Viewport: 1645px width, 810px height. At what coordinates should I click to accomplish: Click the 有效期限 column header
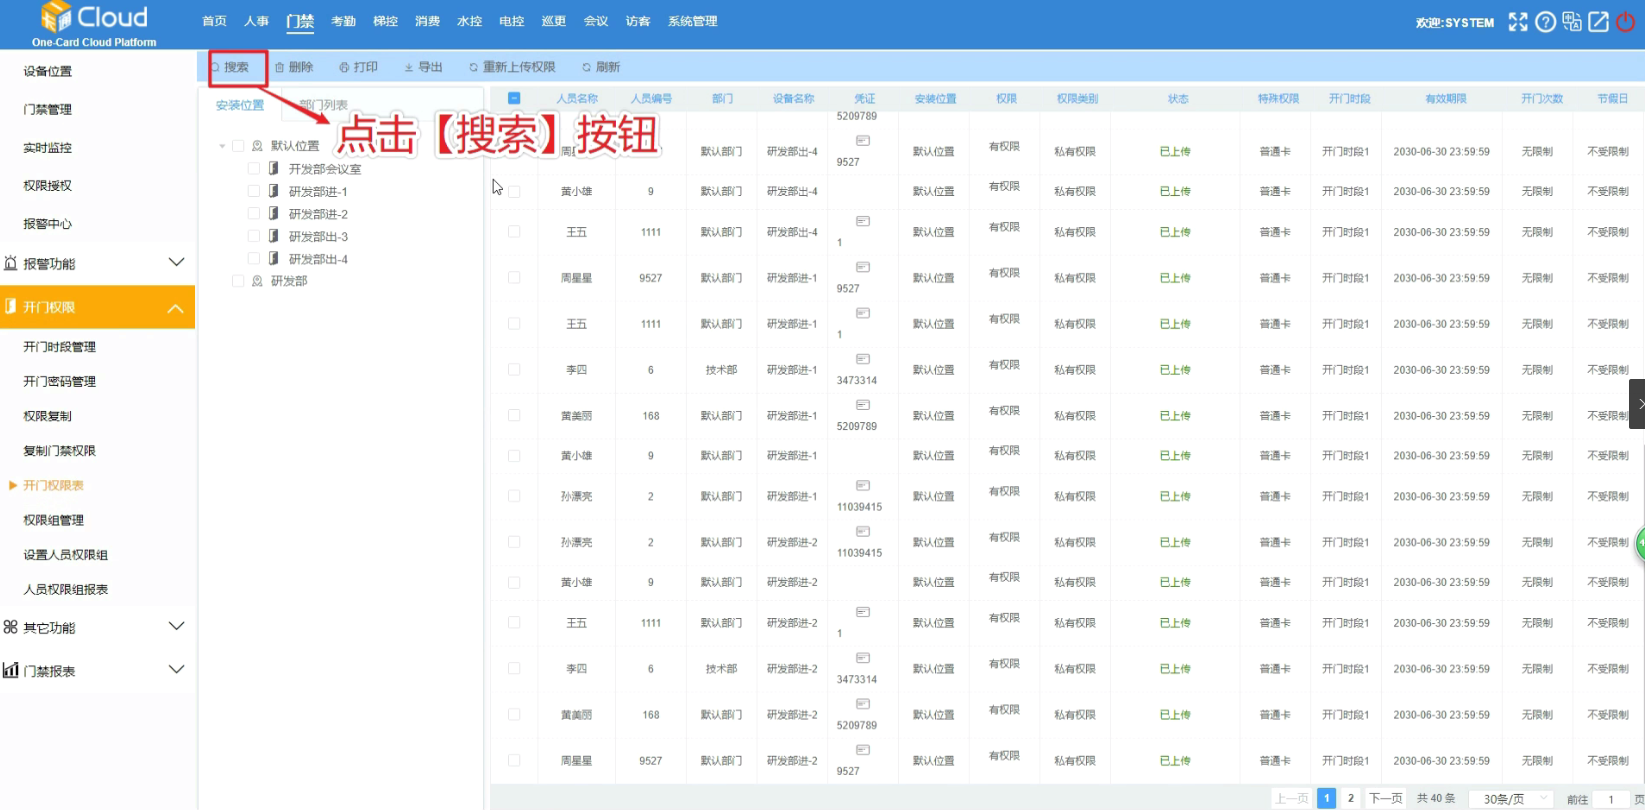[x=1445, y=98]
